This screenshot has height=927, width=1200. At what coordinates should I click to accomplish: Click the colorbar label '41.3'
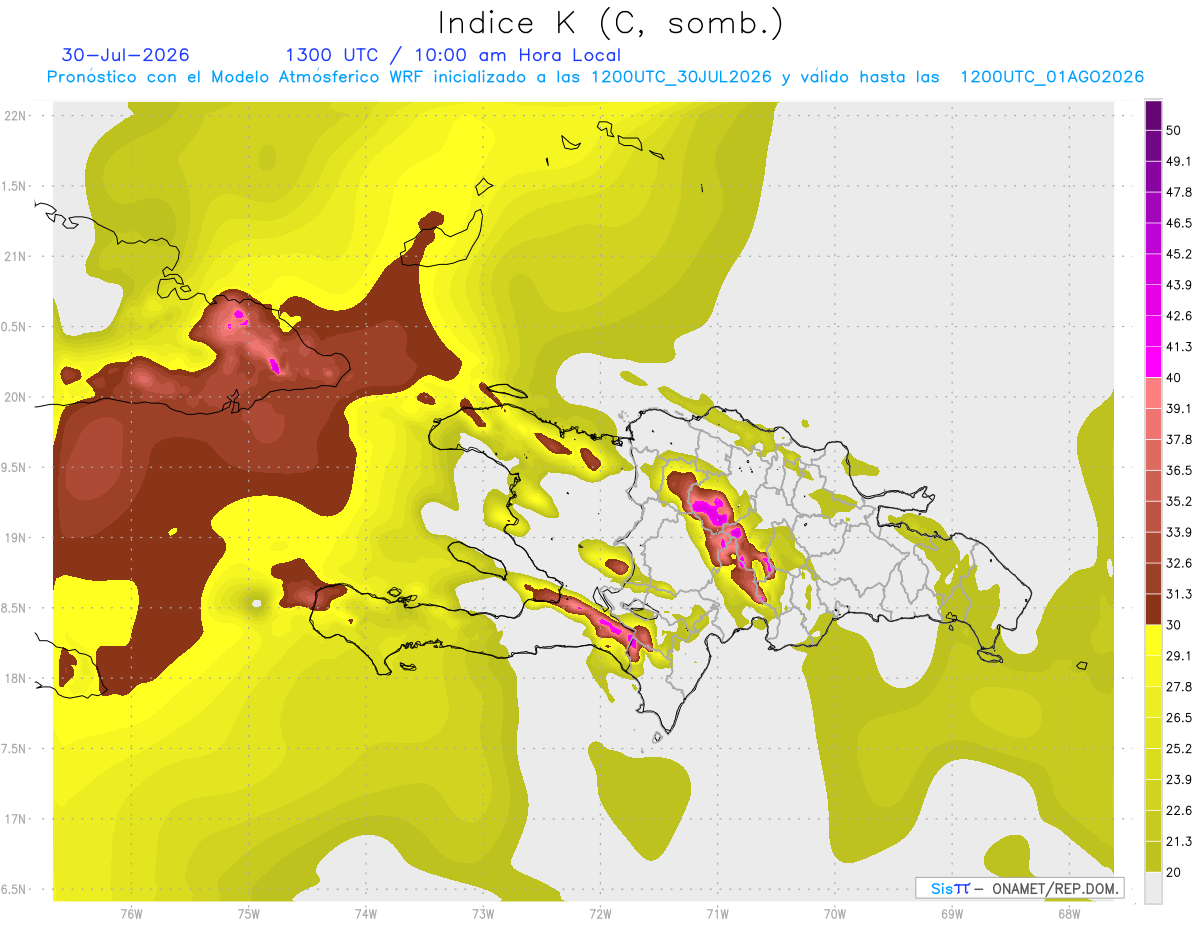pyautogui.click(x=1179, y=347)
